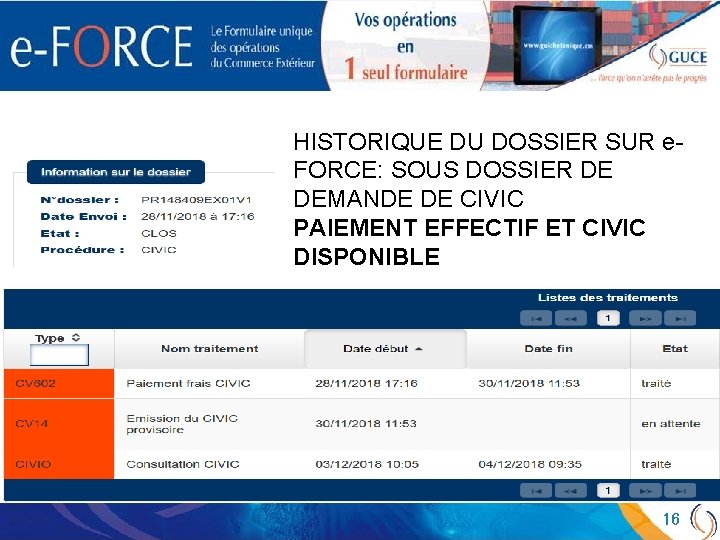Viewport: 720px width, 540px height.
Task: Go to previous page in top paginator
Action: 571,318
